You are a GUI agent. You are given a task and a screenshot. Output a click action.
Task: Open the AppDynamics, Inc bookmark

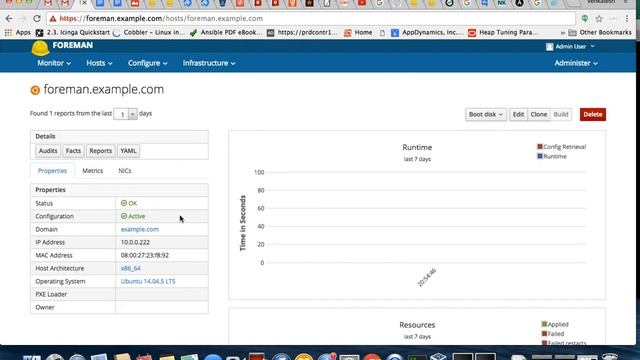coord(427,33)
